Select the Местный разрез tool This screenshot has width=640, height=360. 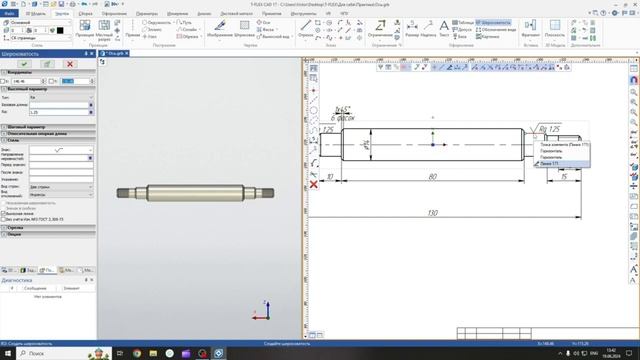tap(104, 31)
